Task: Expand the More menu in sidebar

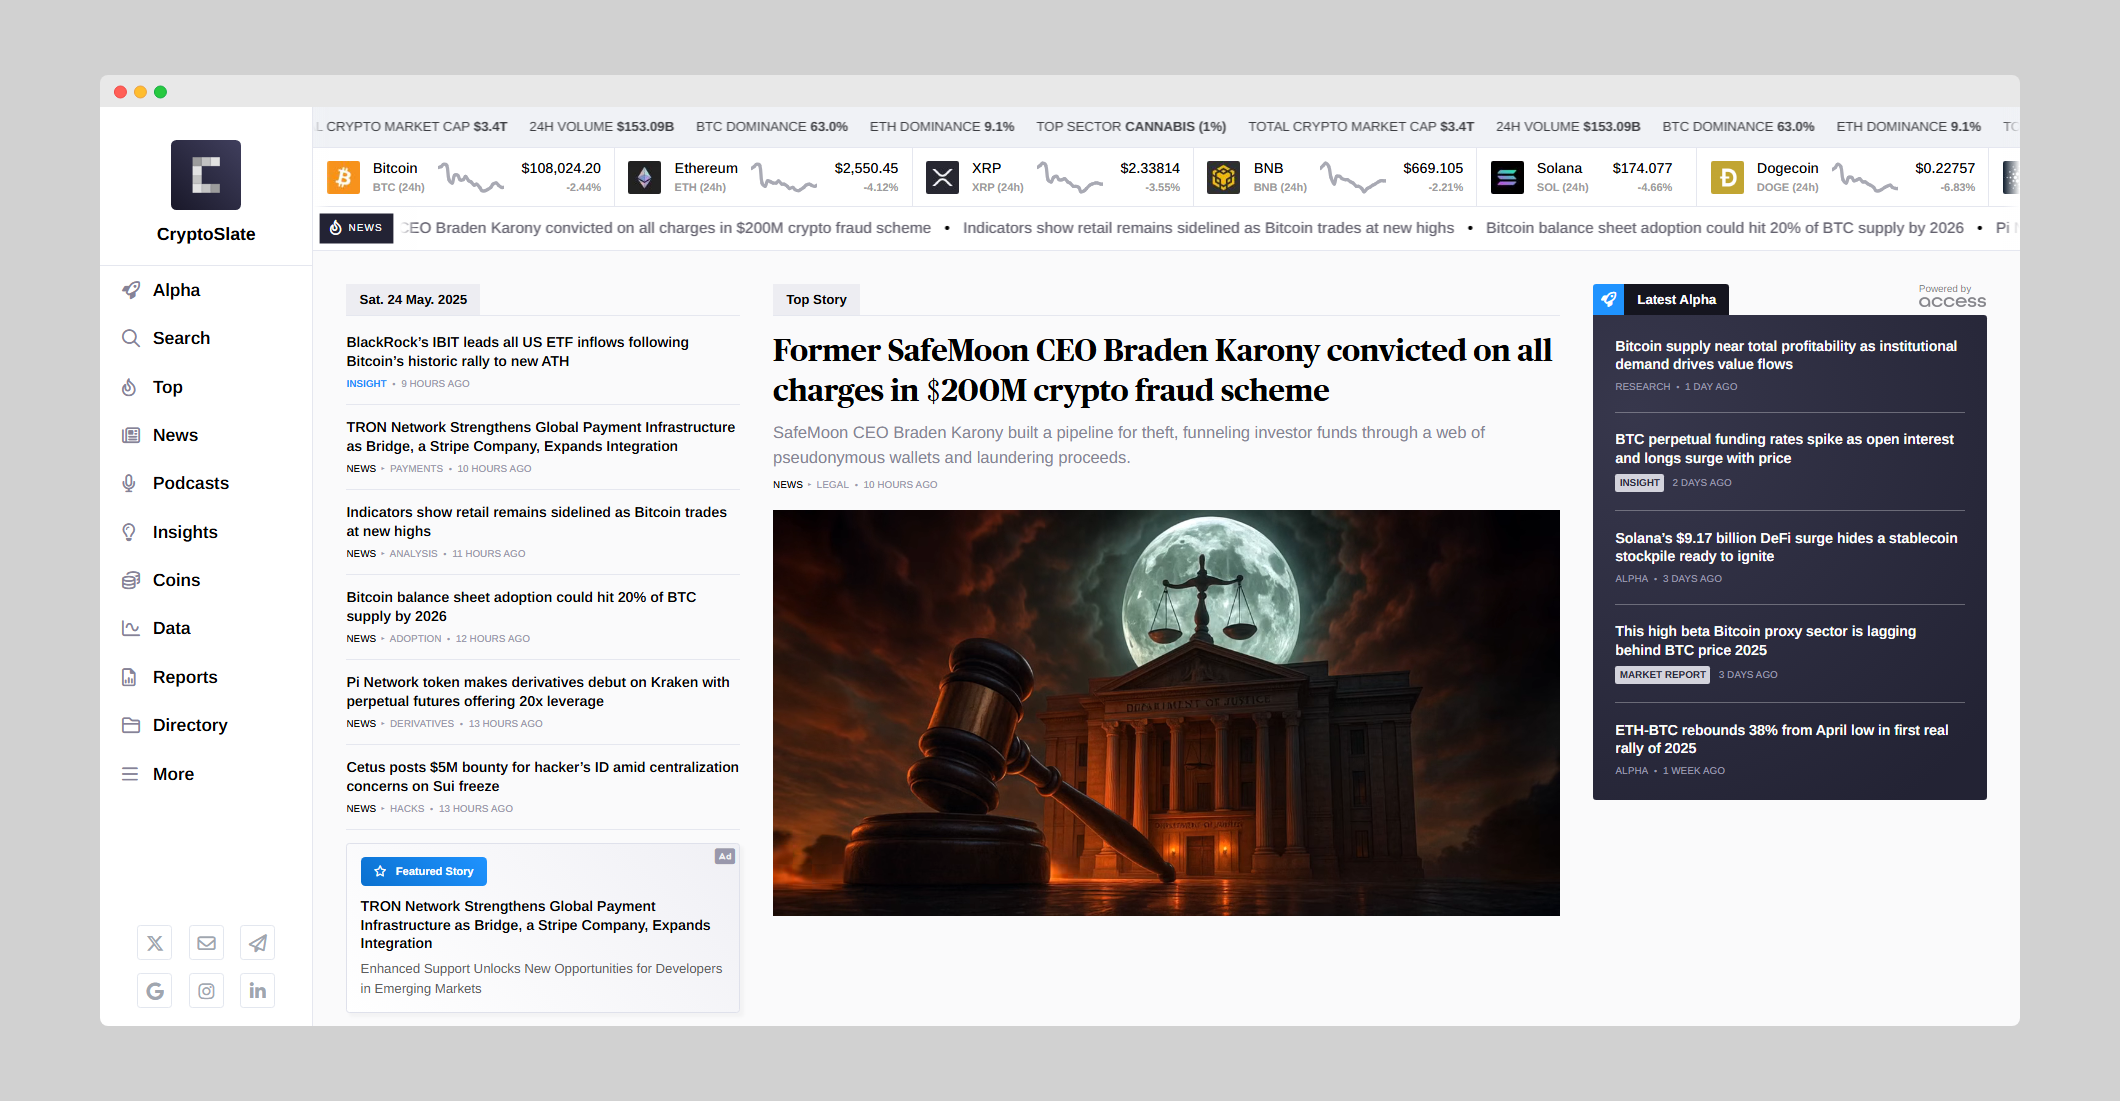Action: [172, 774]
